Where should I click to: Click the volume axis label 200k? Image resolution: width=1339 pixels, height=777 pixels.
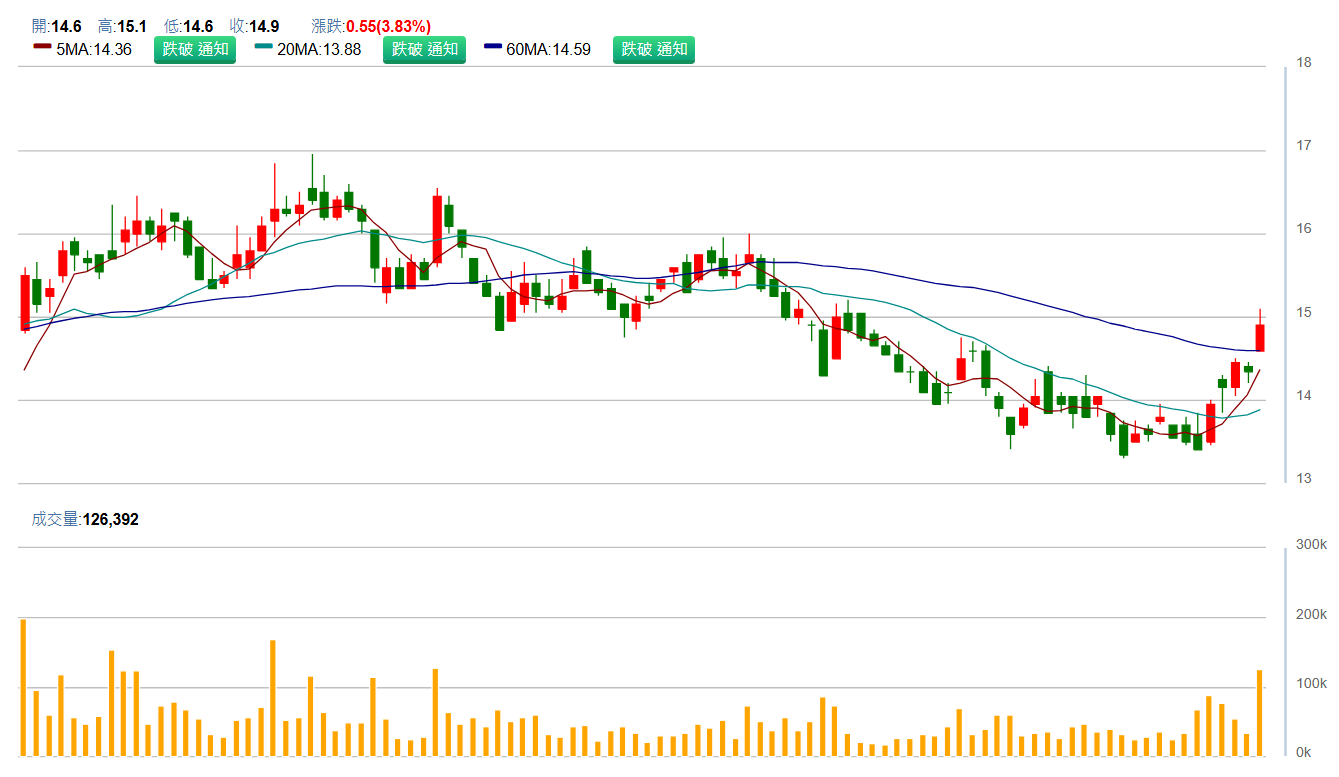tap(1311, 614)
